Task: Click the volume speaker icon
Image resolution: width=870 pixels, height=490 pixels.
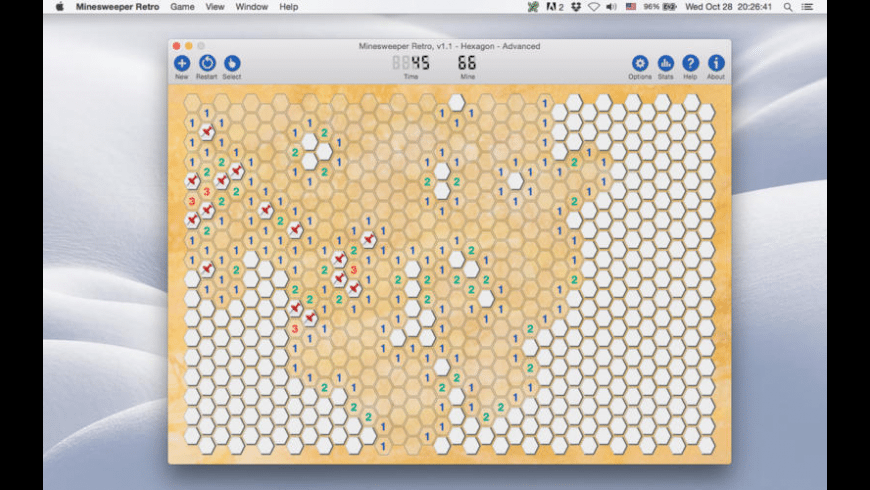Action: point(611,7)
